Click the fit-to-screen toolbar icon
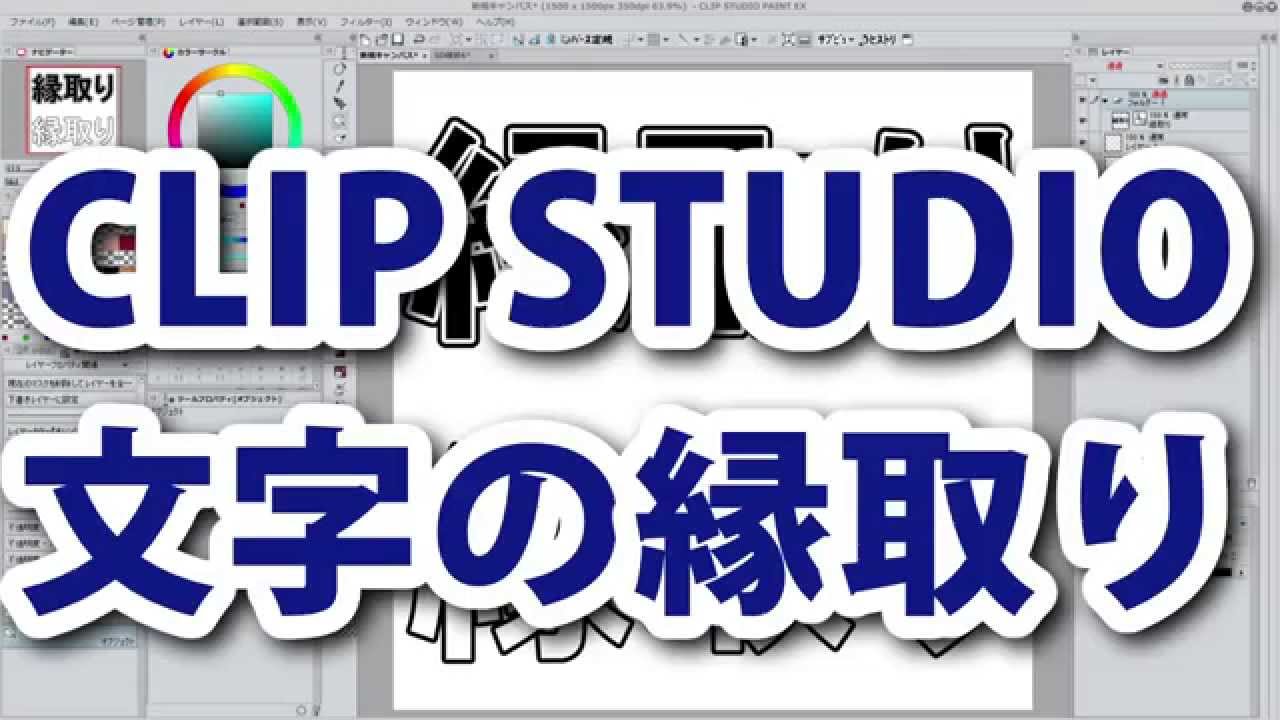Screen dimensions: 1280x720 click(787, 39)
